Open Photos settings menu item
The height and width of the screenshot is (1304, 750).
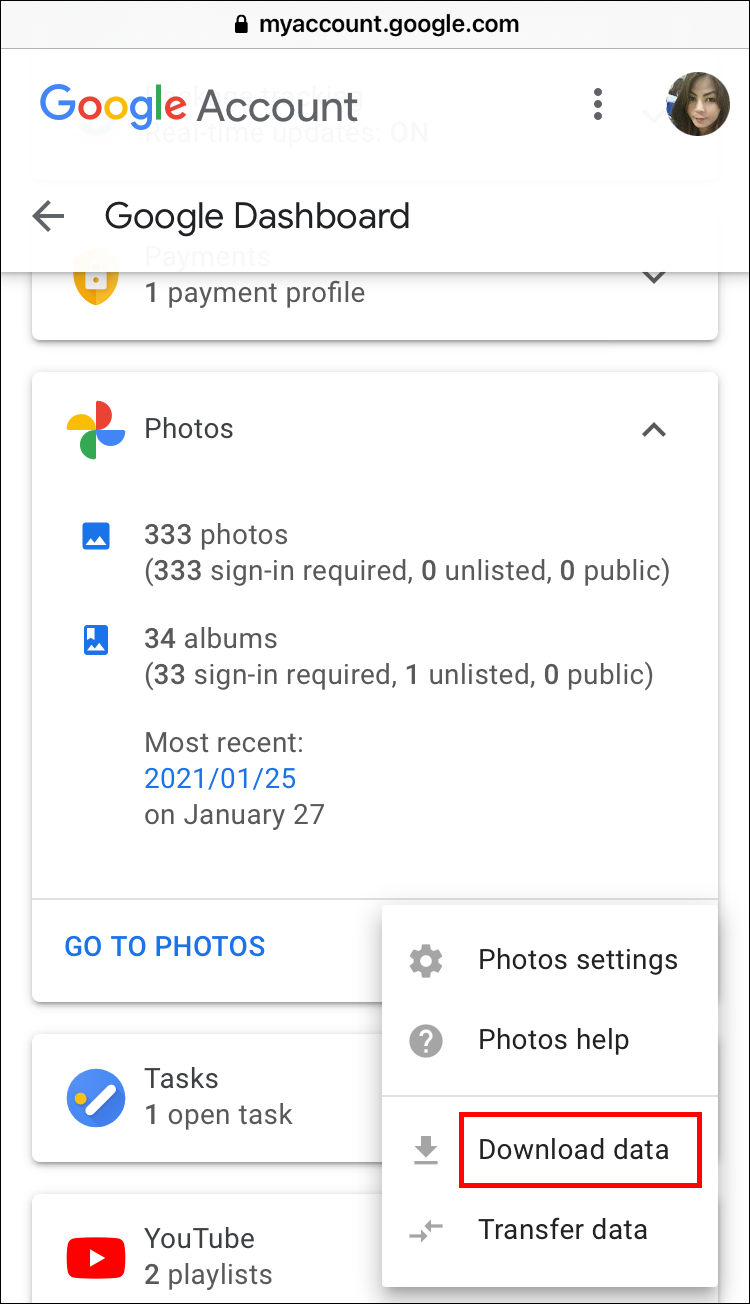[x=578, y=961]
